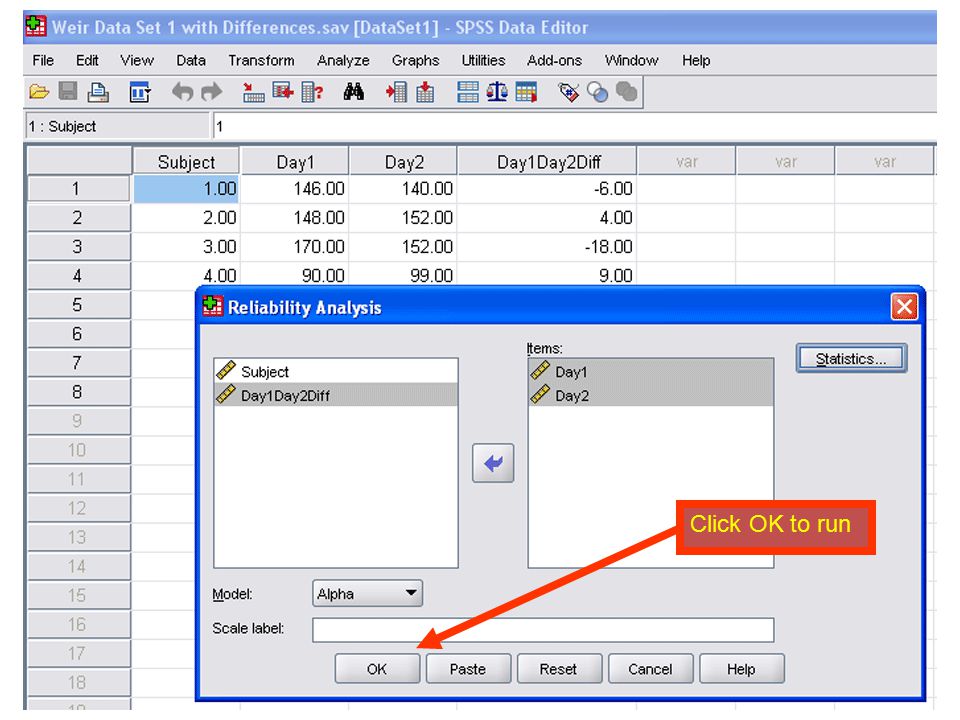Click the Paste button
The height and width of the screenshot is (720, 960).
(468, 669)
